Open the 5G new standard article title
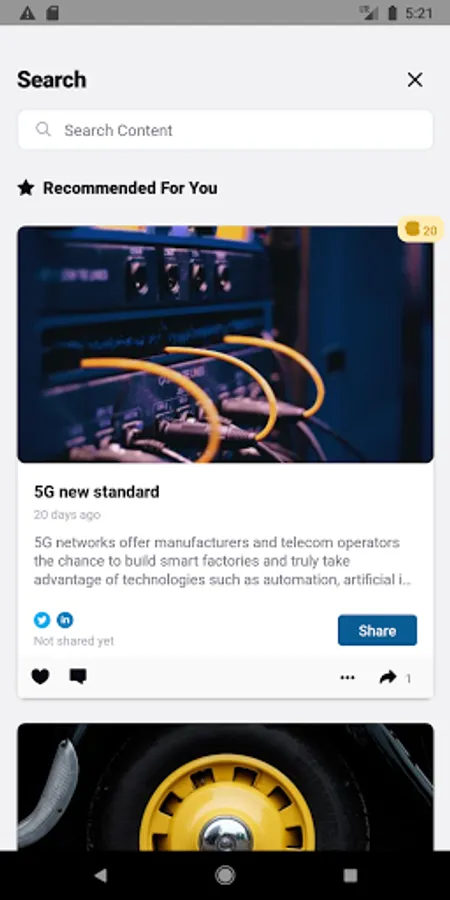450x900 pixels. [96, 492]
